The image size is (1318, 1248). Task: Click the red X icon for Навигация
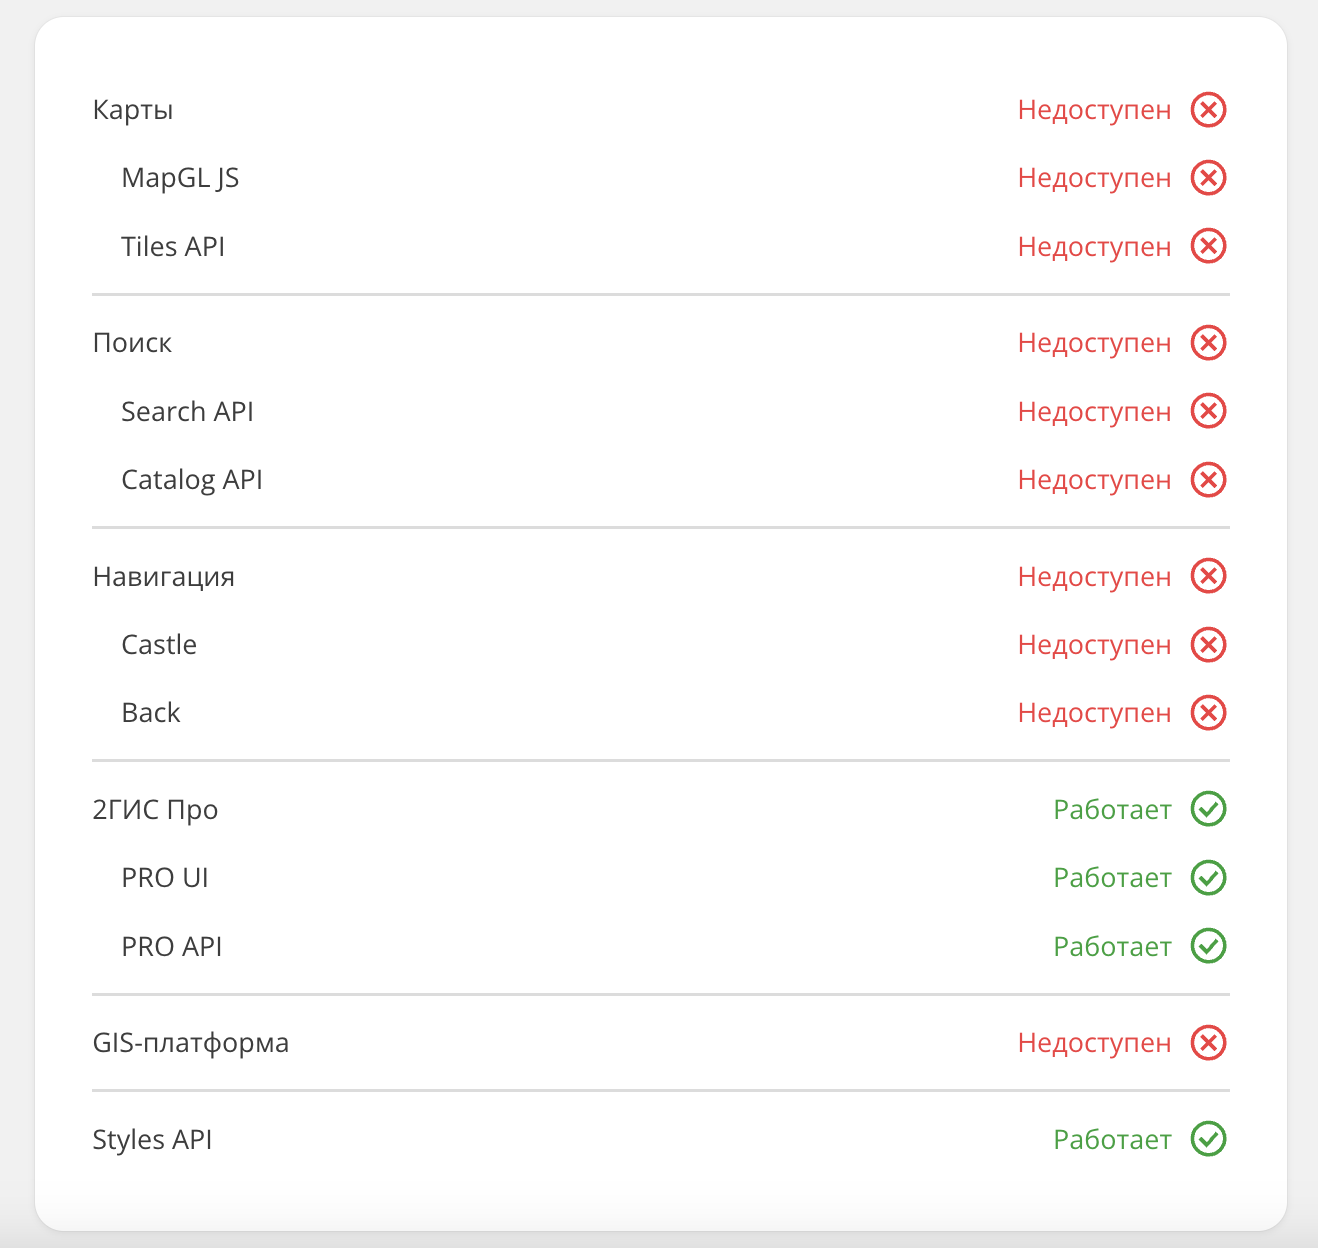pos(1208,577)
